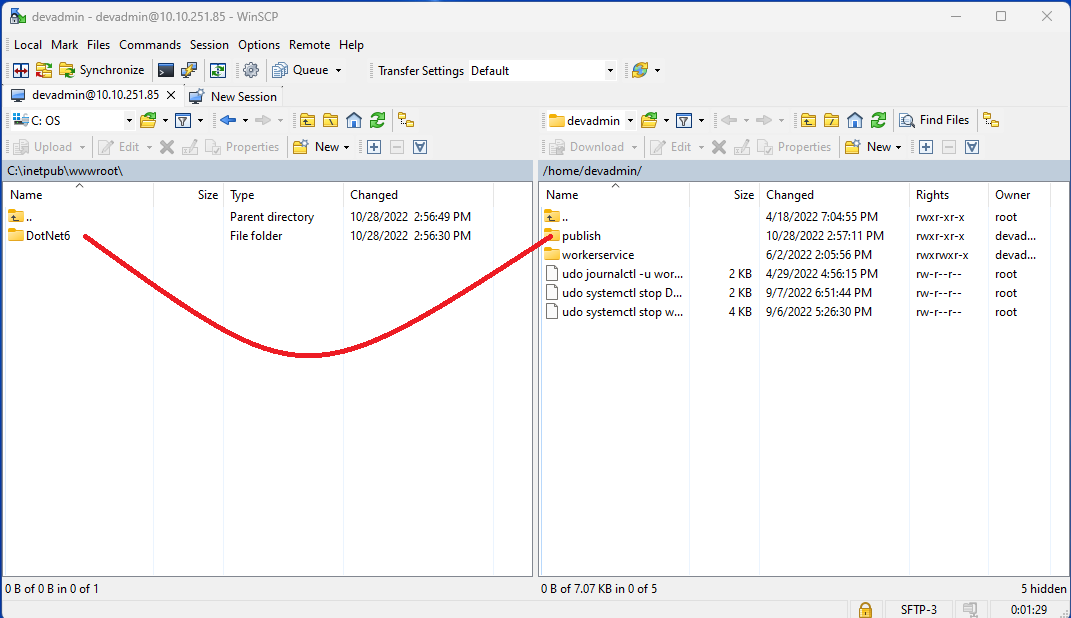This screenshot has height=618, width=1071.
Task: Click the remote panel Home directory icon
Action: (855, 121)
